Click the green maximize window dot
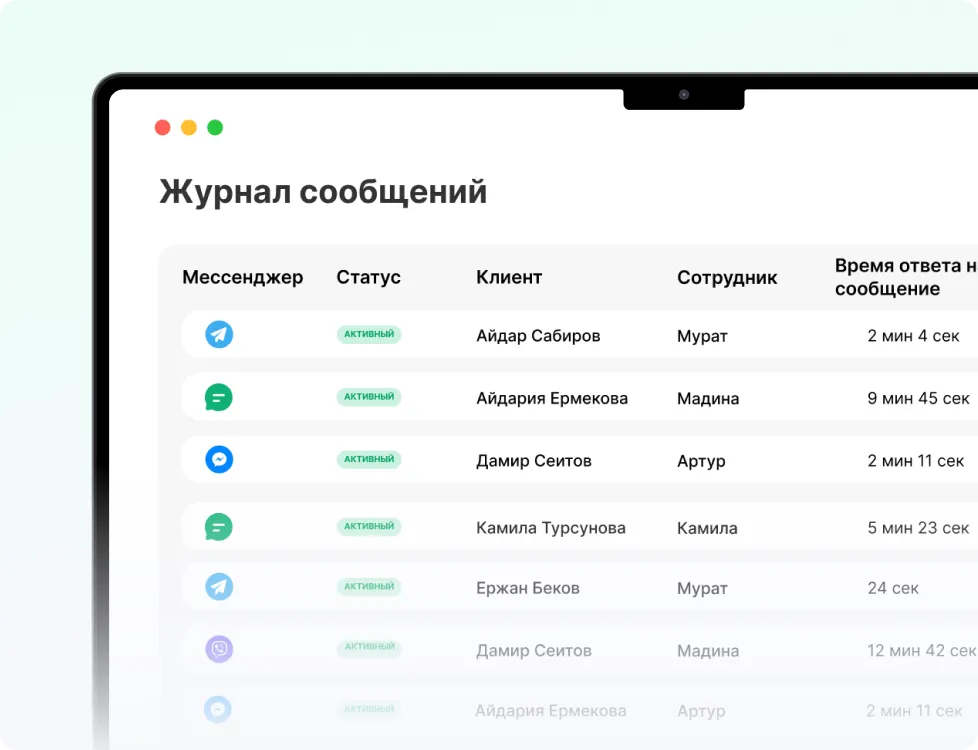This screenshot has width=978, height=750. click(215, 127)
